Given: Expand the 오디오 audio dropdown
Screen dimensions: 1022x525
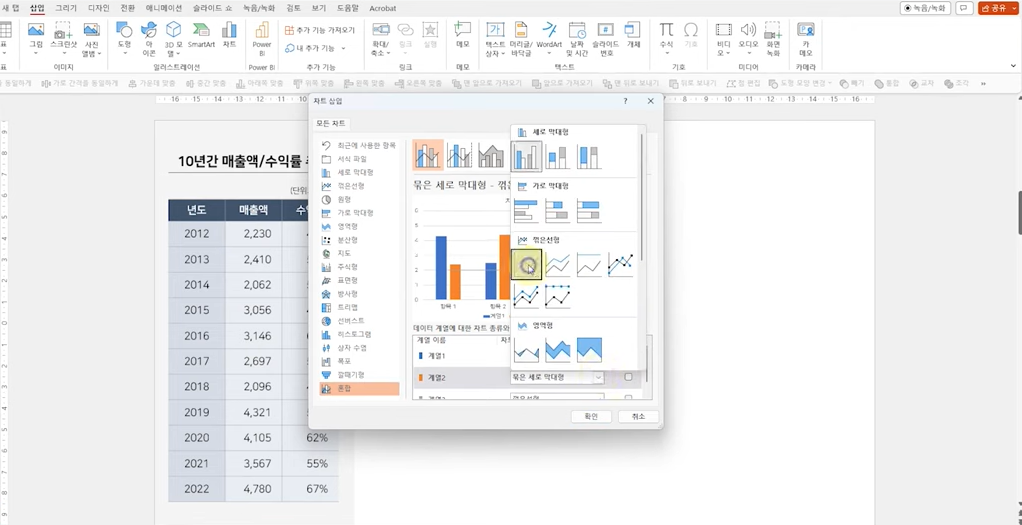Looking at the screenshot, I should [x=748, y=53].
